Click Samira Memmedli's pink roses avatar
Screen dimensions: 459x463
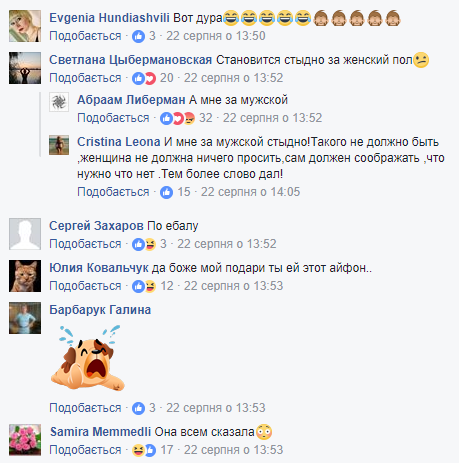pos(25,440)
